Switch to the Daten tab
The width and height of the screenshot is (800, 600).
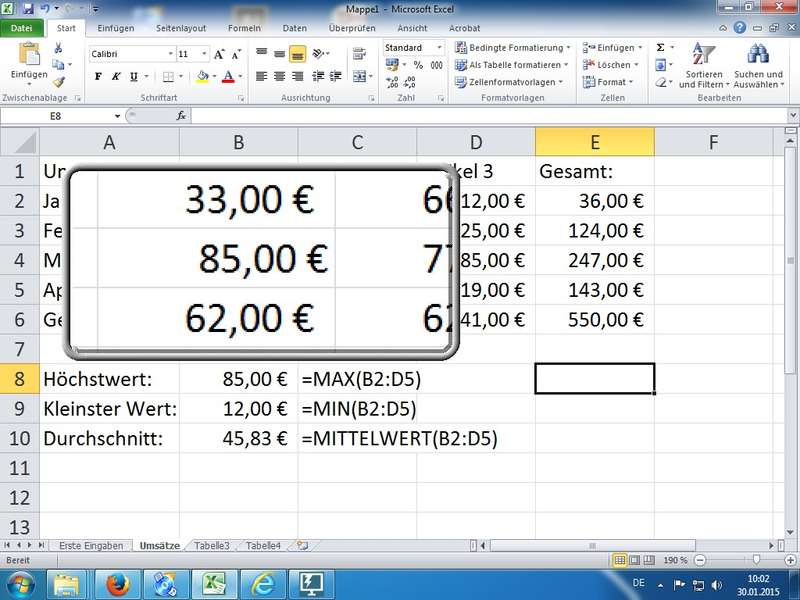point(295,28)
